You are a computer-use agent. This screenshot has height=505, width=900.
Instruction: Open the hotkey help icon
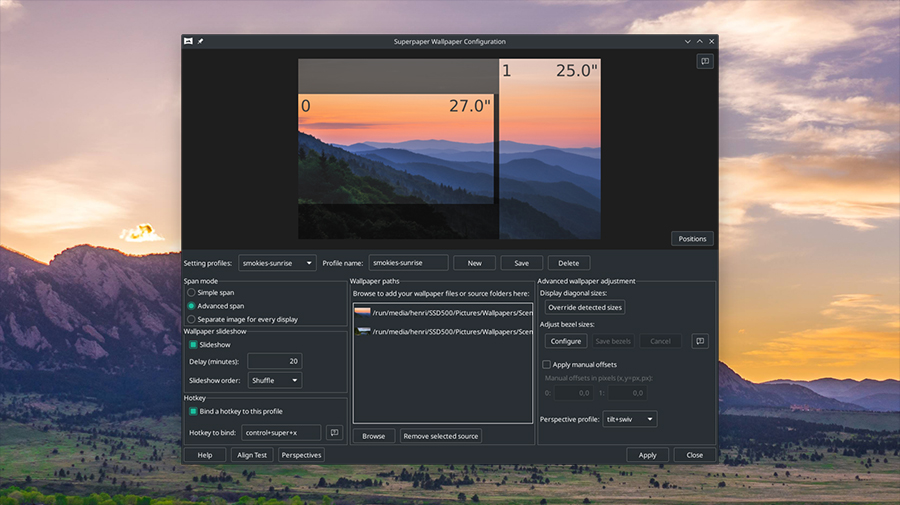335,432
